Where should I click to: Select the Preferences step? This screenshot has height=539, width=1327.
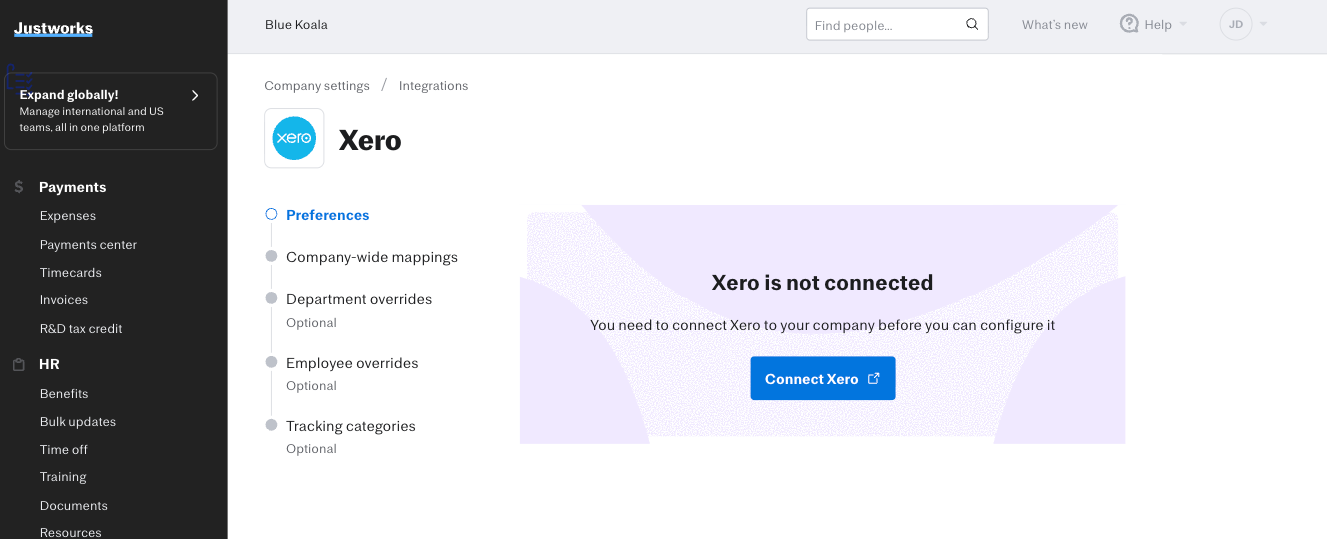click(x=327, y=215)
